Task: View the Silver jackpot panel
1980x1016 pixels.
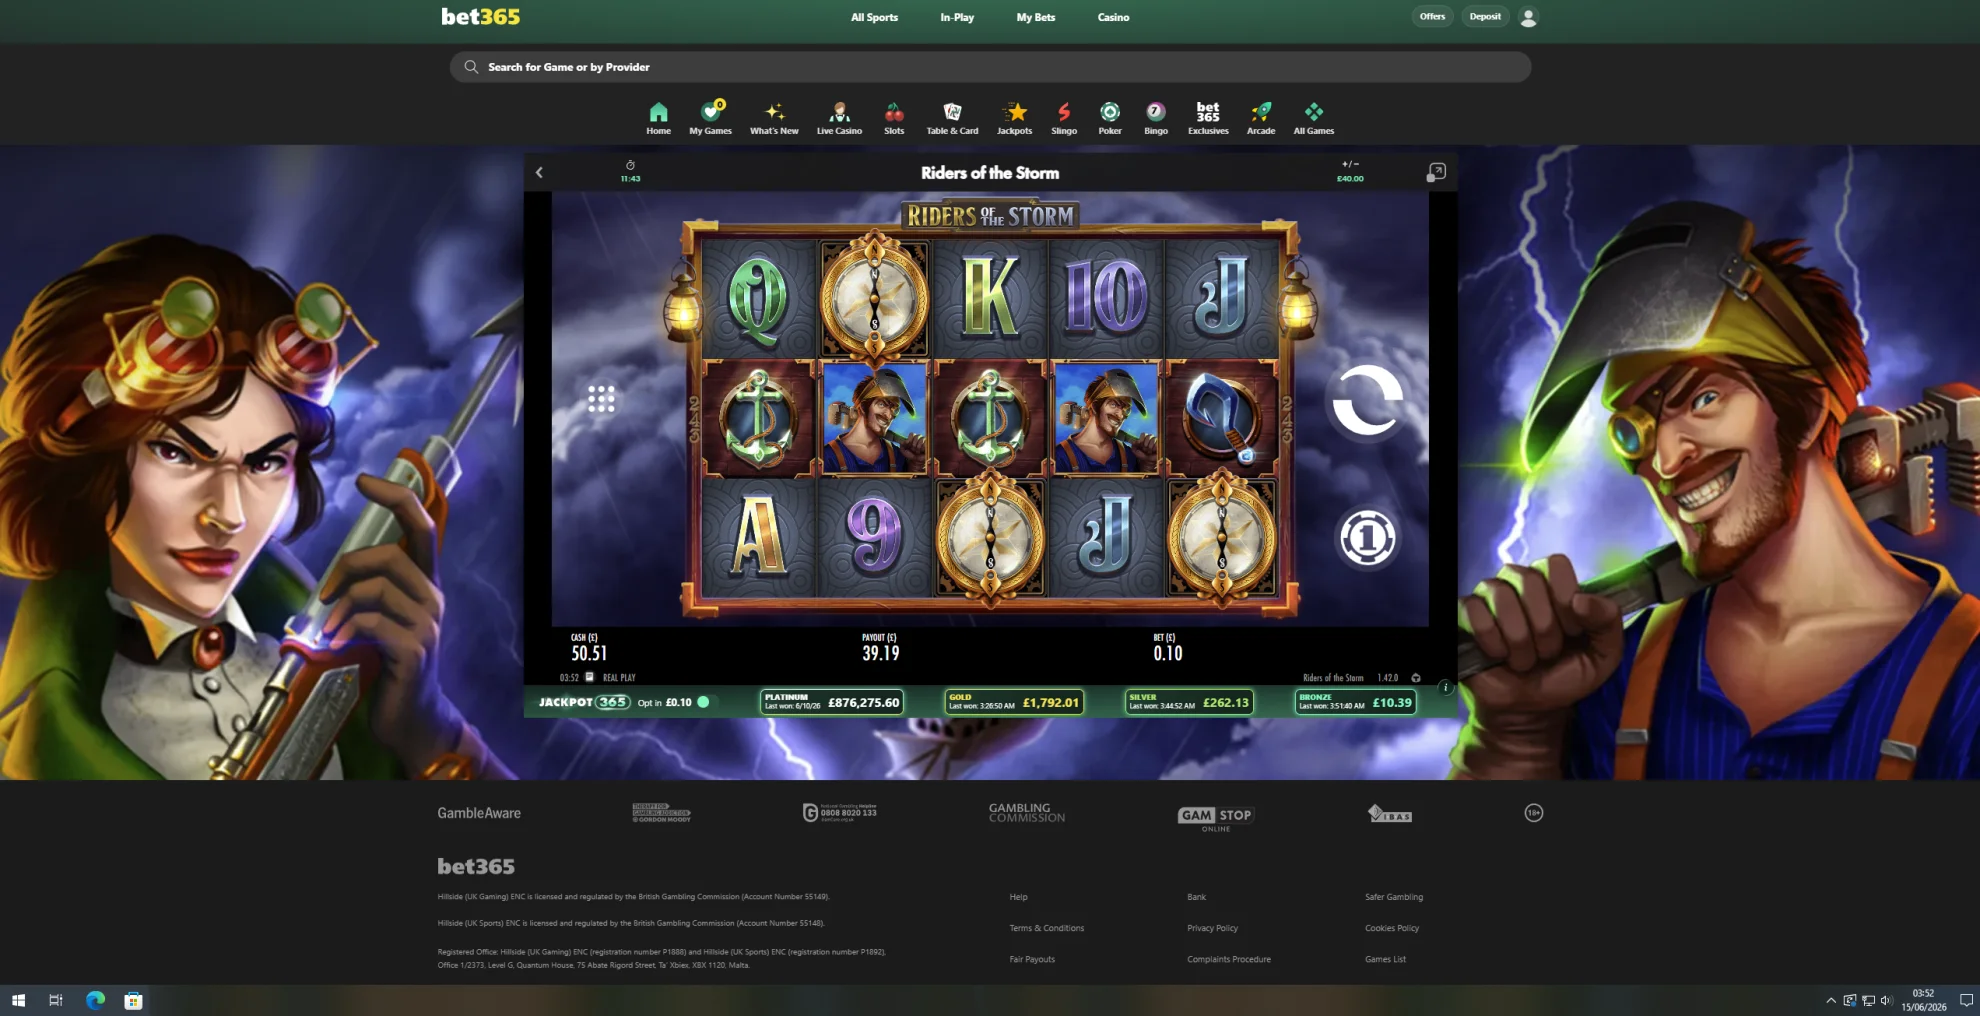Action: [1190, 702]
